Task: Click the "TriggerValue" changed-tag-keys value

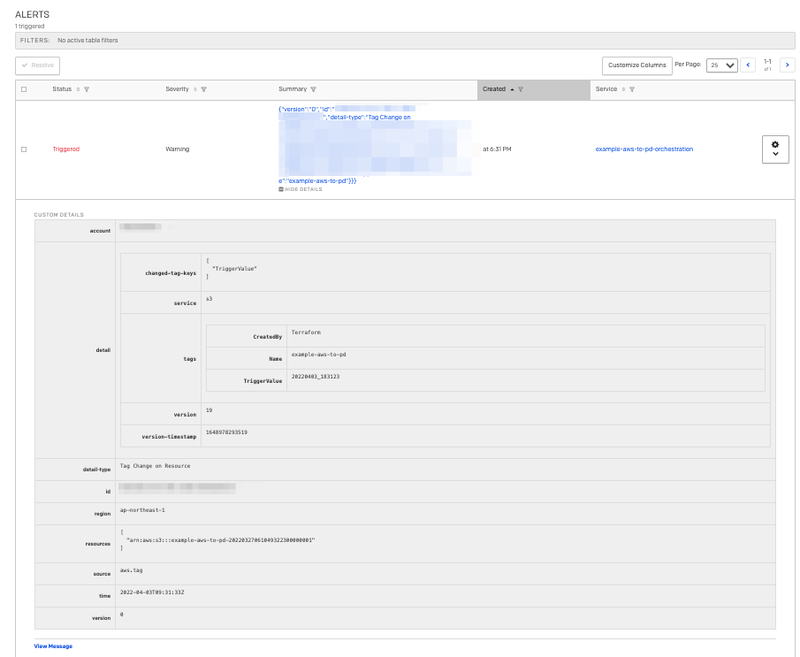Action: pos(234,268)
